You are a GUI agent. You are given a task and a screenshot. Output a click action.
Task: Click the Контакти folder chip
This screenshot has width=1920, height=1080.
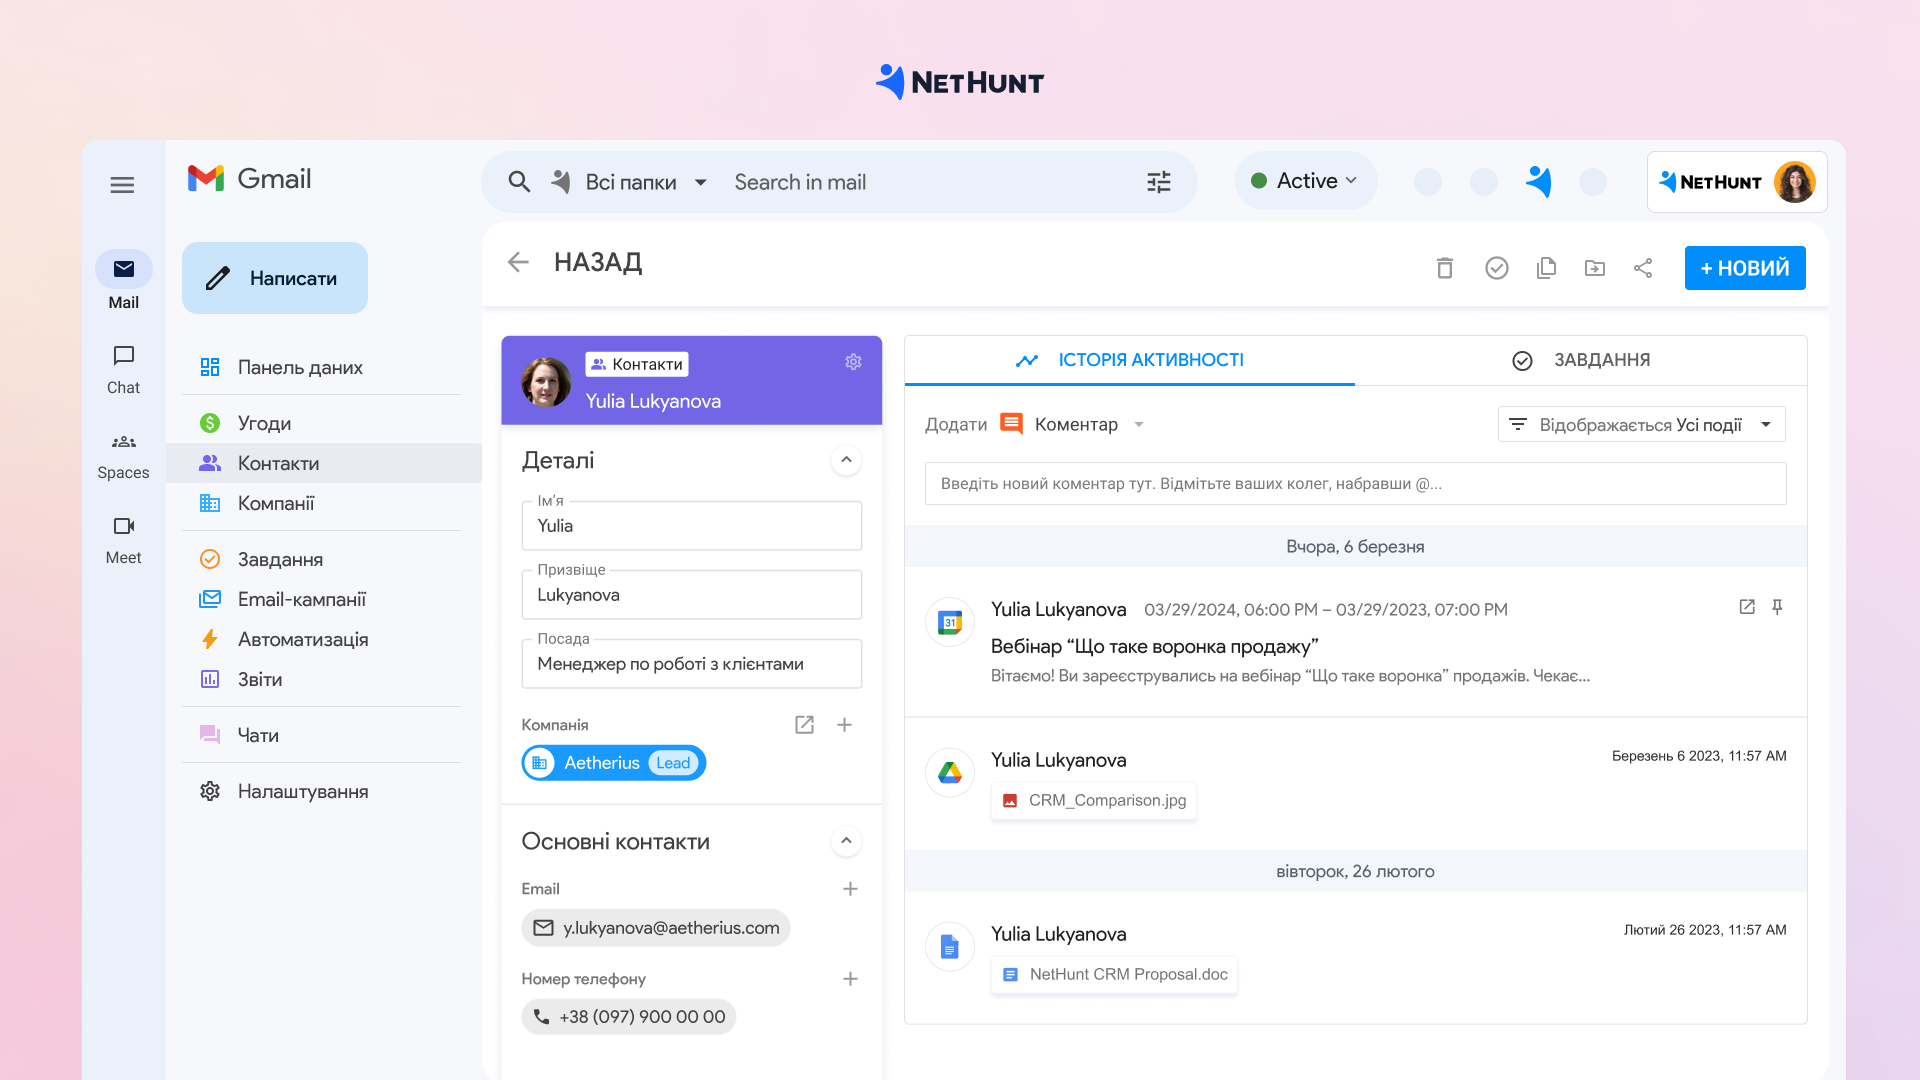pyautogui.click(x=637, y=364)
